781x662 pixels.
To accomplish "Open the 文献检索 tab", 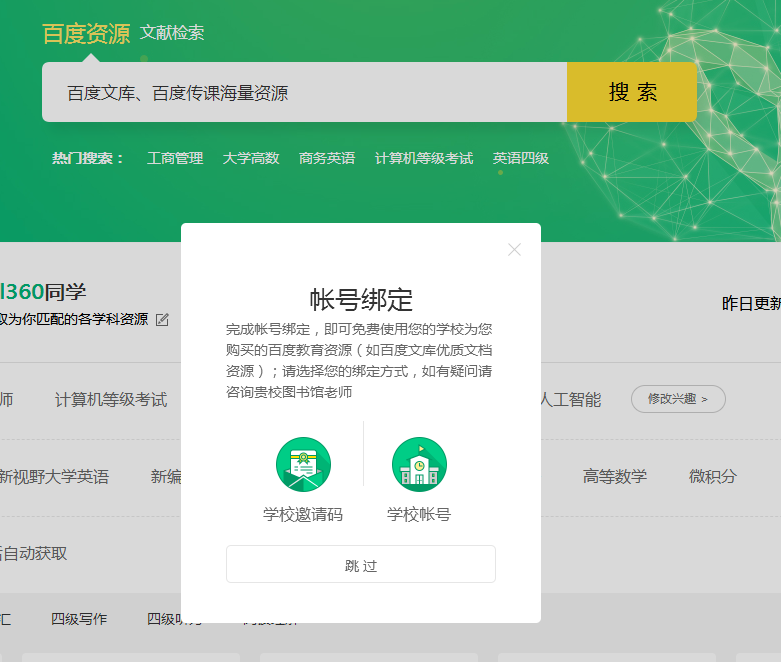I will 172,33.
